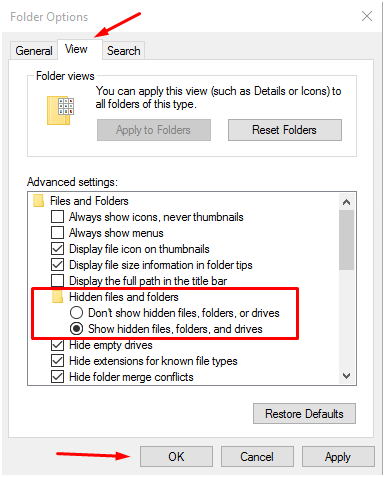The width and height of the screenshot is (385, 477).
Task: Select the Hidden files and folders label
Action: click(124, 297)
